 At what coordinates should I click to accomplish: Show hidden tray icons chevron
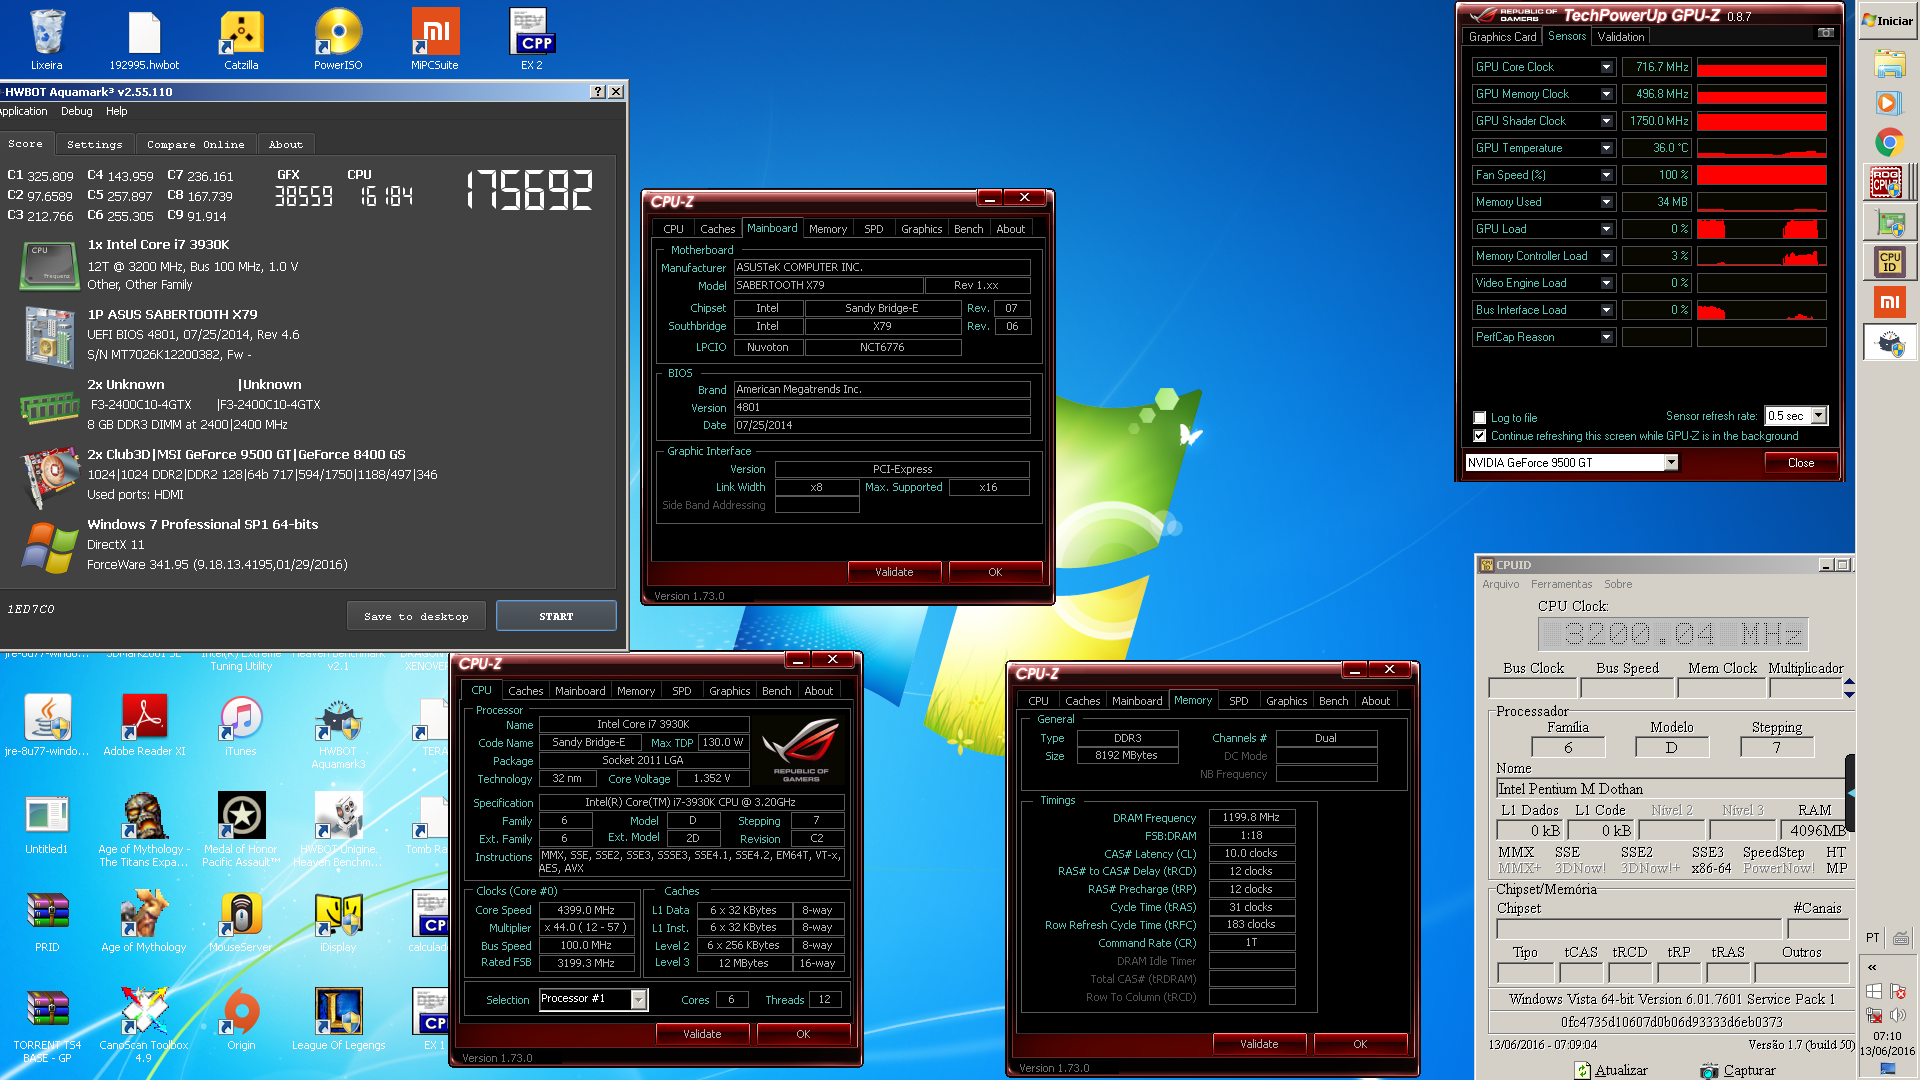[x=1872, y=967]
